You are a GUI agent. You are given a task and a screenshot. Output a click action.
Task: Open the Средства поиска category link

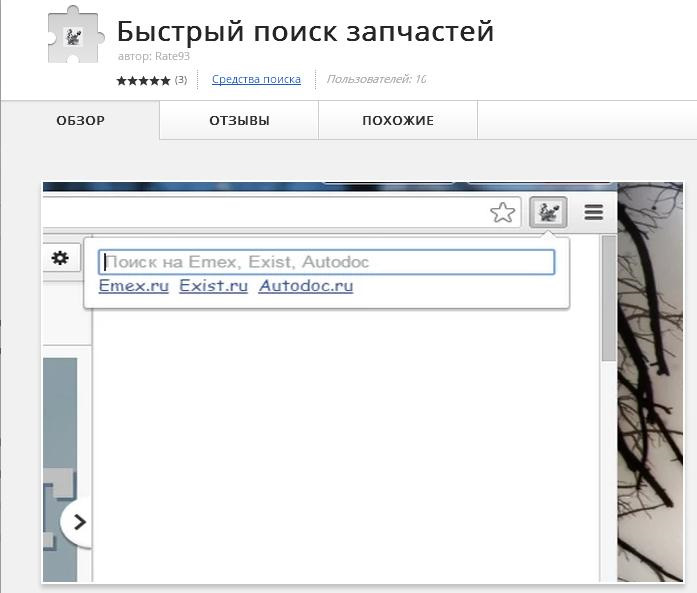(256, 80)
